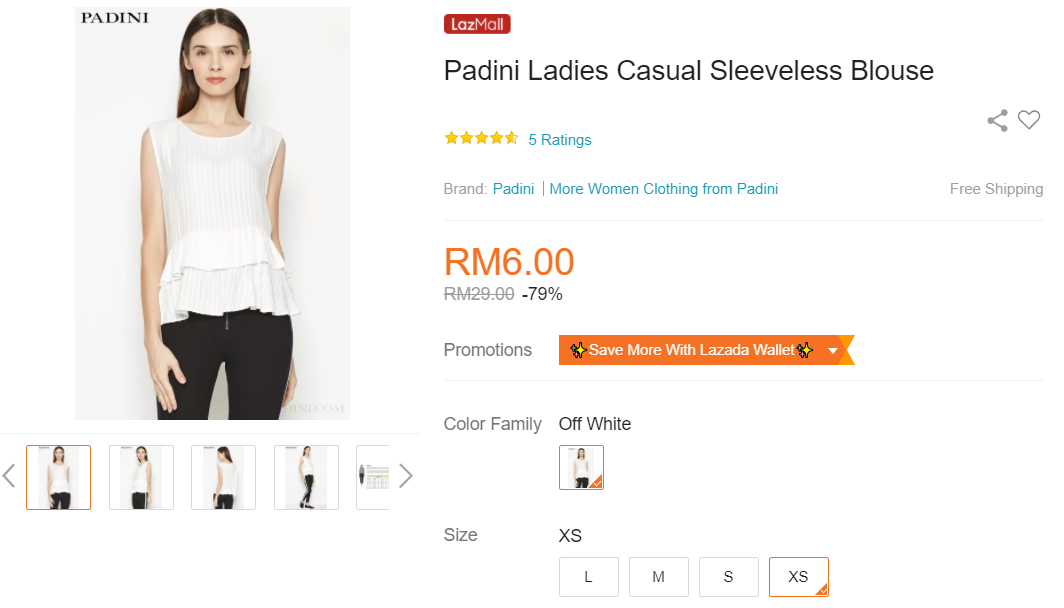Viewport: 1064px width, 608px height.
Task: Select the first product thumbnail
Action: tap(58, 477)
